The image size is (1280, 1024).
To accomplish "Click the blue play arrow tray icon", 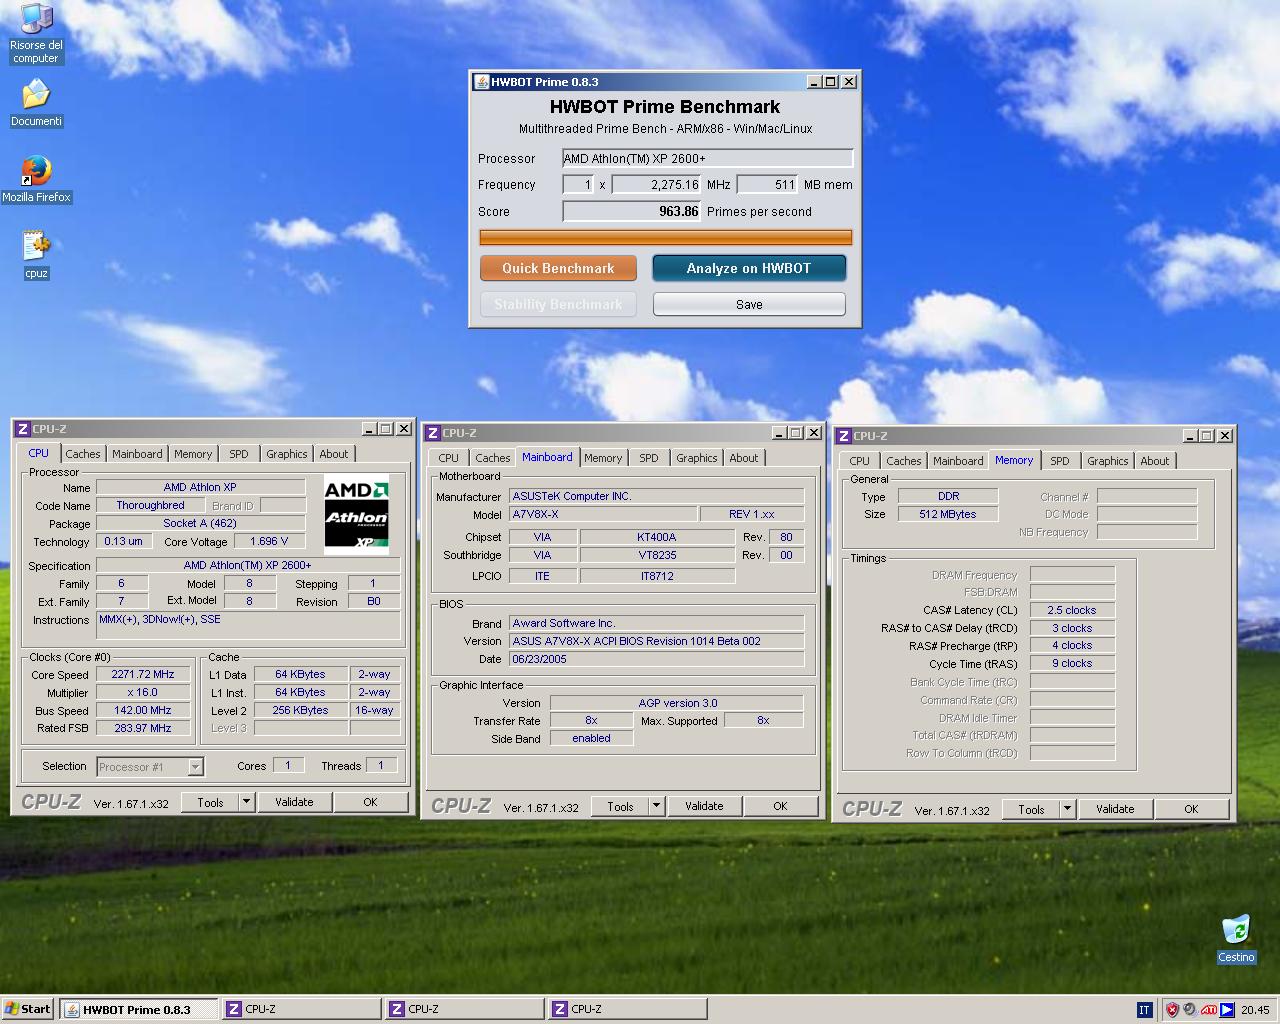I will coord(1227,1010).
